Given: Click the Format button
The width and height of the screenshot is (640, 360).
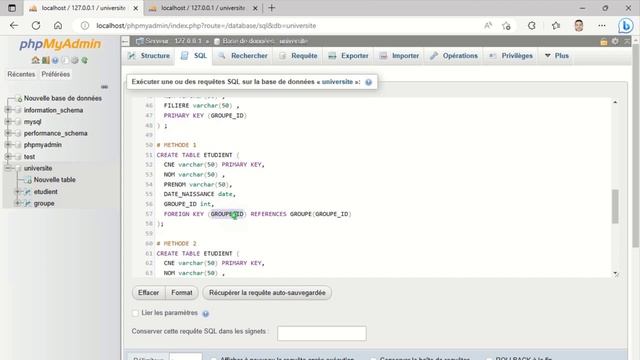Looking at the screenshot, I should pyautogui.click(x=182, y=293).
